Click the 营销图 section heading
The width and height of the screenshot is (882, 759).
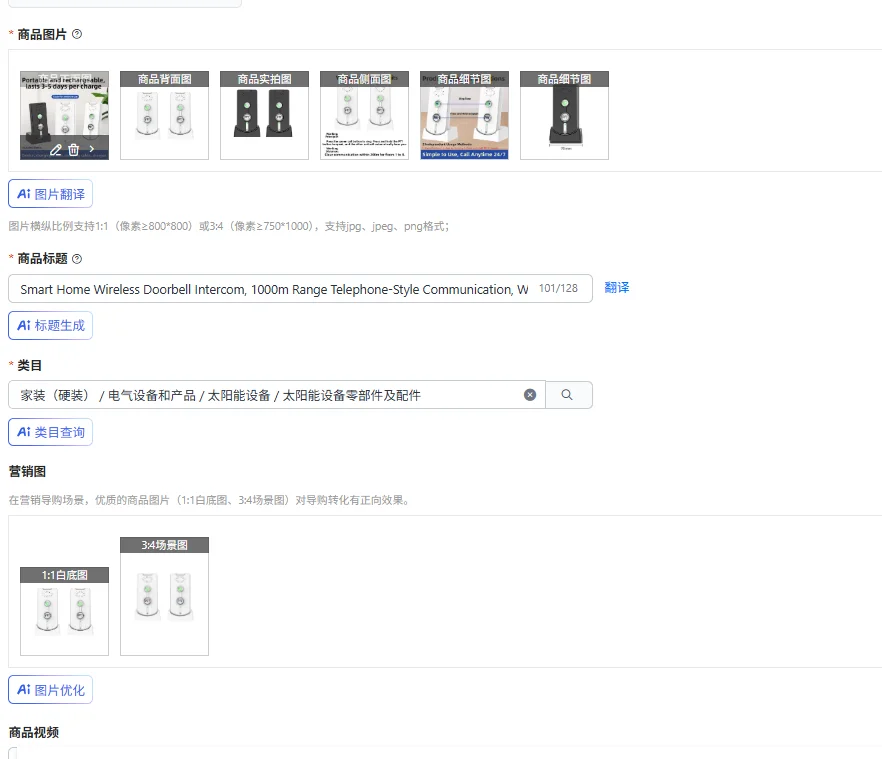27,471
